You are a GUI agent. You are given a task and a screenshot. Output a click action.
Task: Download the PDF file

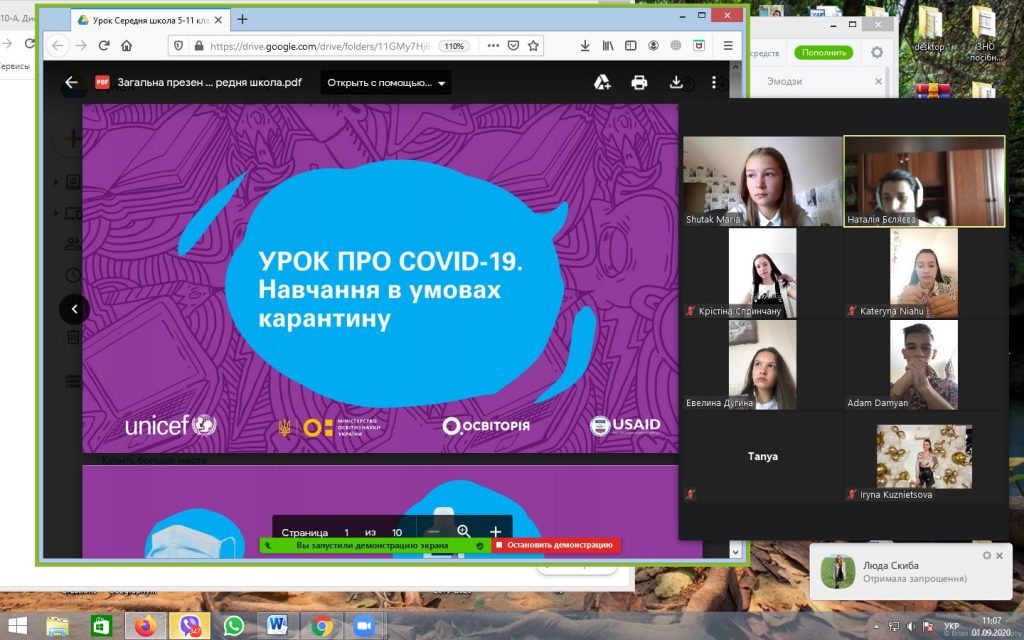[676, 82]
